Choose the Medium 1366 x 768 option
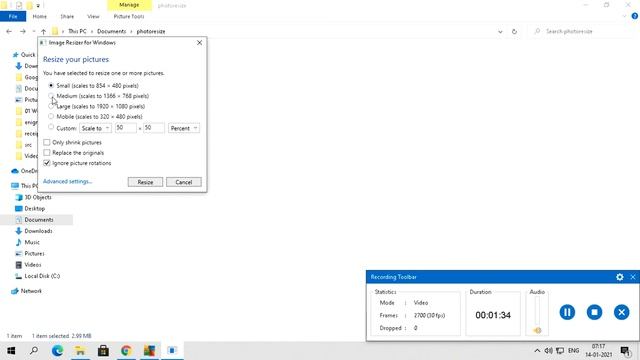Screen dimensions: 640x360 [x=51, y=96]
